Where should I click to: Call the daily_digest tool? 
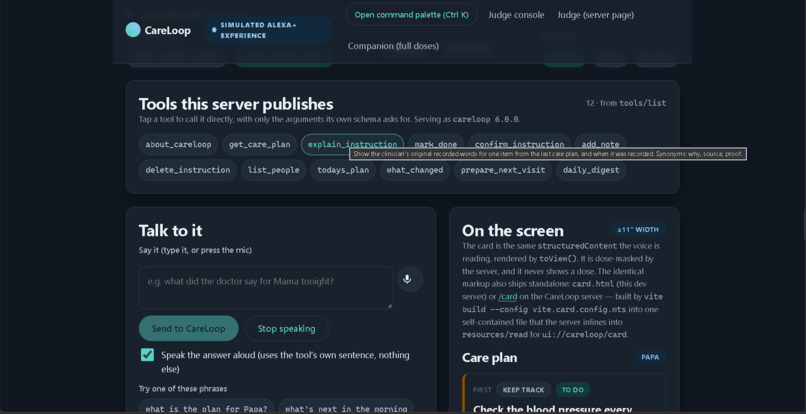tap(591, 170)
